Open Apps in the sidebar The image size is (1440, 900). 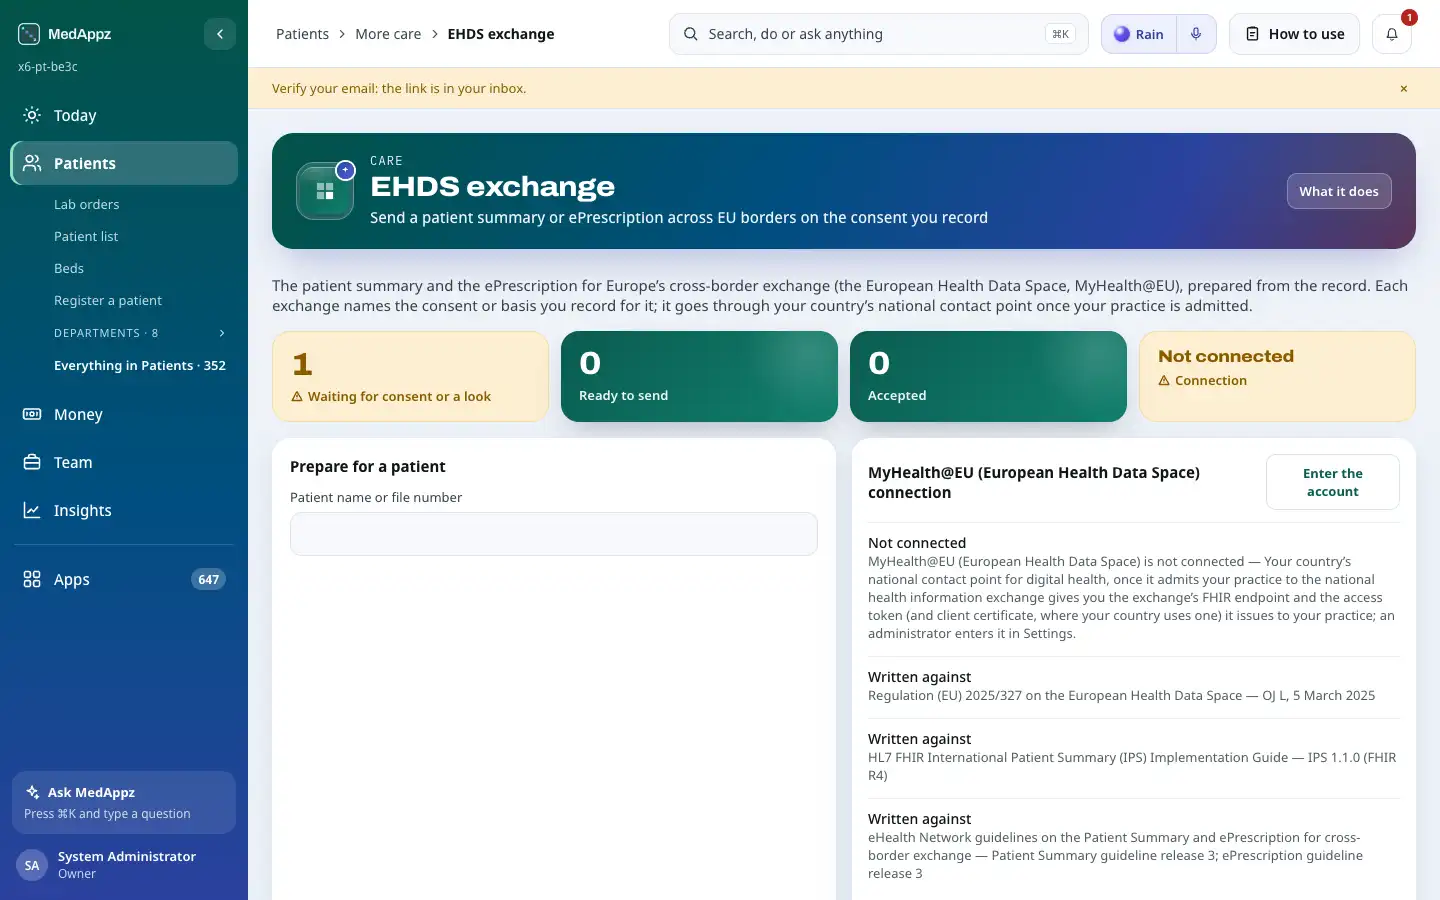[124, 579]
